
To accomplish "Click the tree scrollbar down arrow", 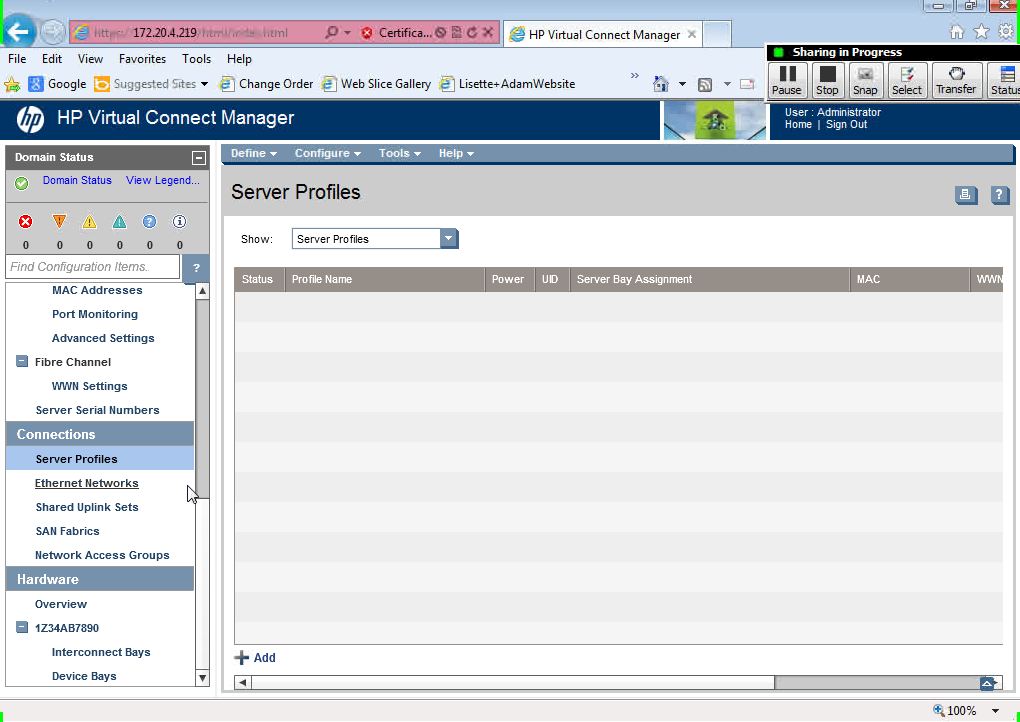I will coord(202,678).
